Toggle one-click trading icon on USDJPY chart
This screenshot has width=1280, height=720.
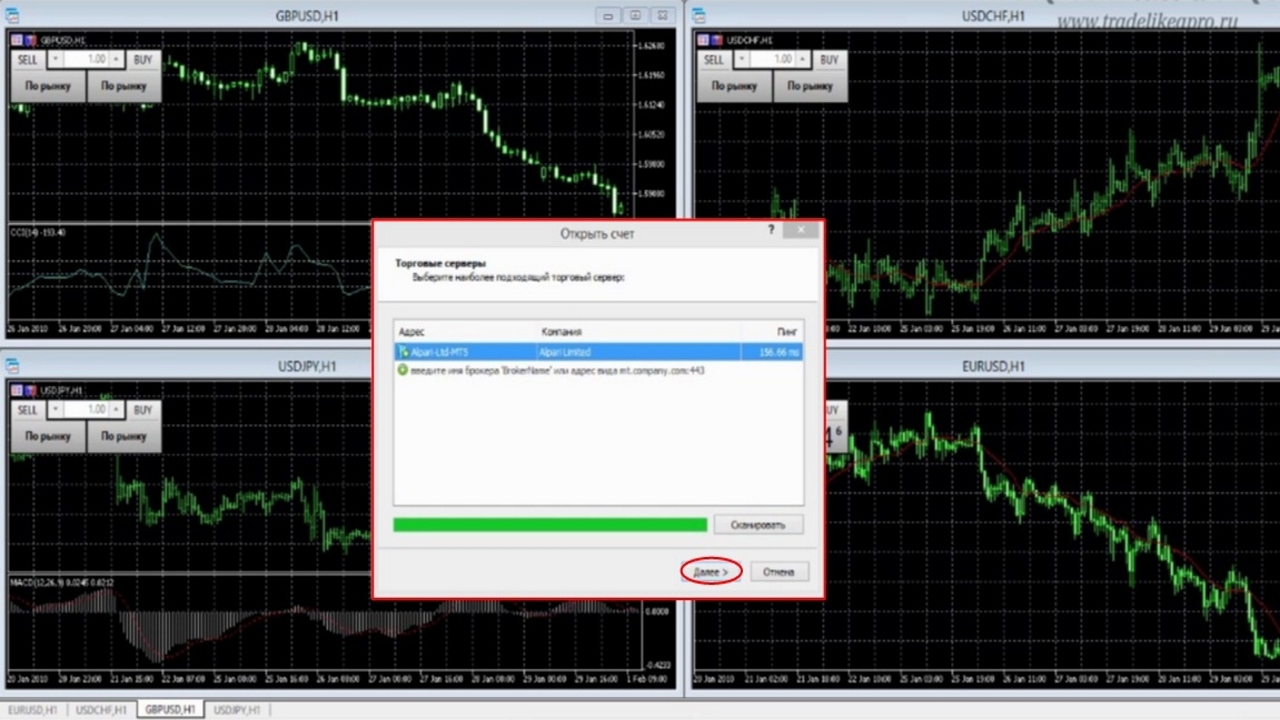coord(18,390)
